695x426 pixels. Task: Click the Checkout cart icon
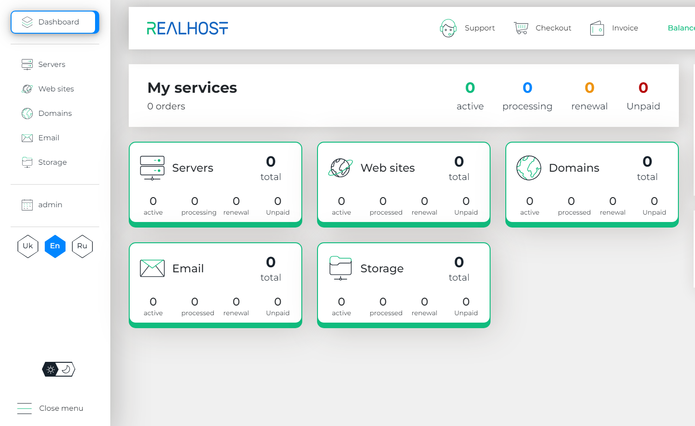coord(521,28)
